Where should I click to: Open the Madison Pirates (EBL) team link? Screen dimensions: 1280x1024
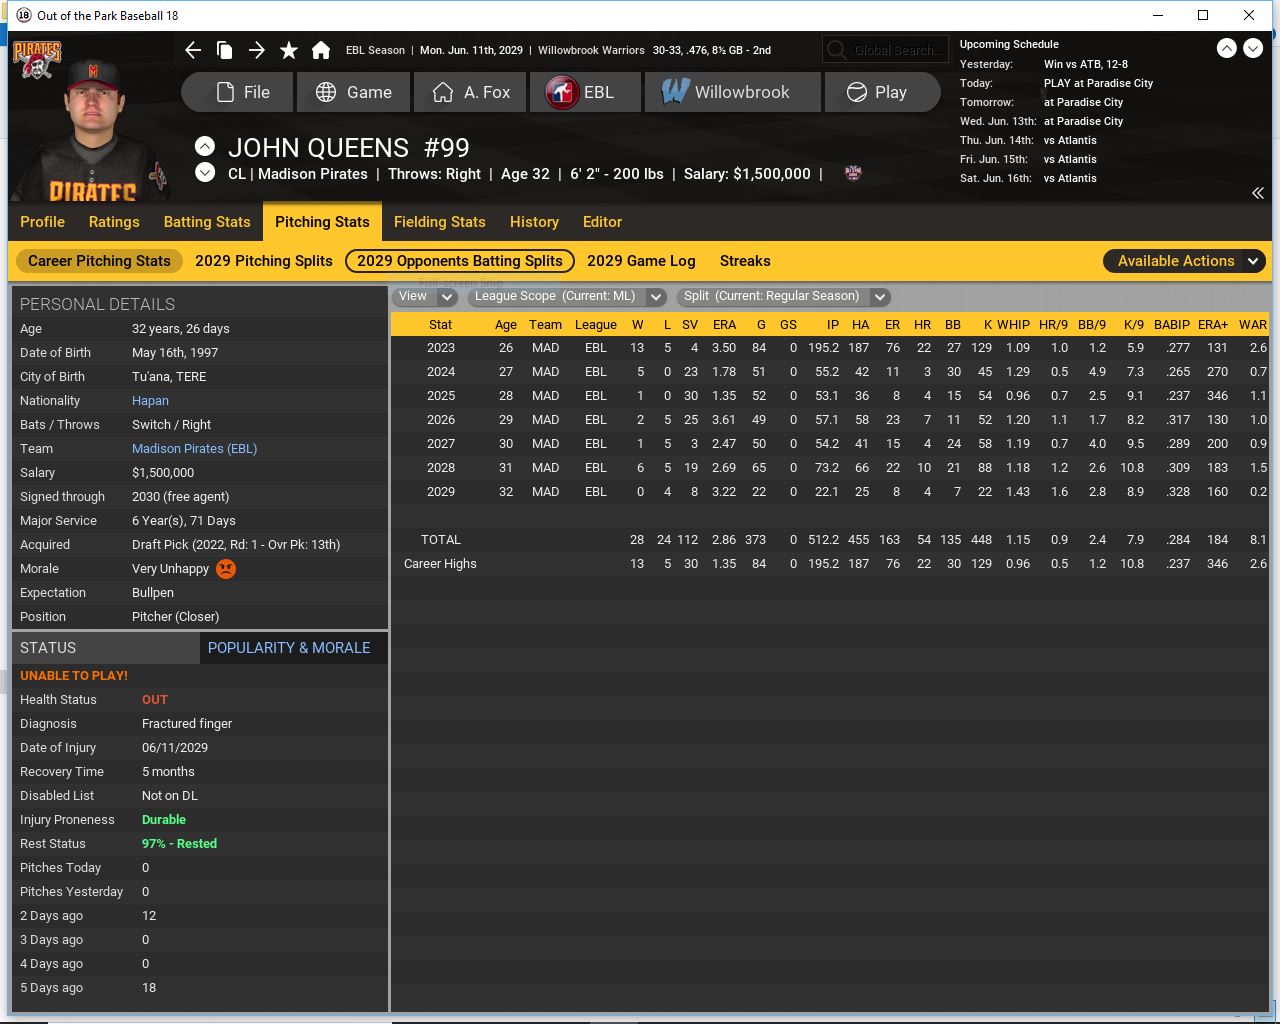point(194,449)
